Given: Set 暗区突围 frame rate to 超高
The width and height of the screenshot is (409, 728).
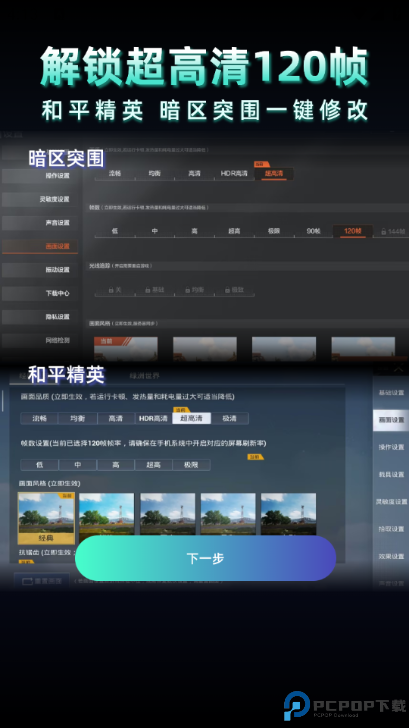Looking at the screenshot, I should 234,231.
